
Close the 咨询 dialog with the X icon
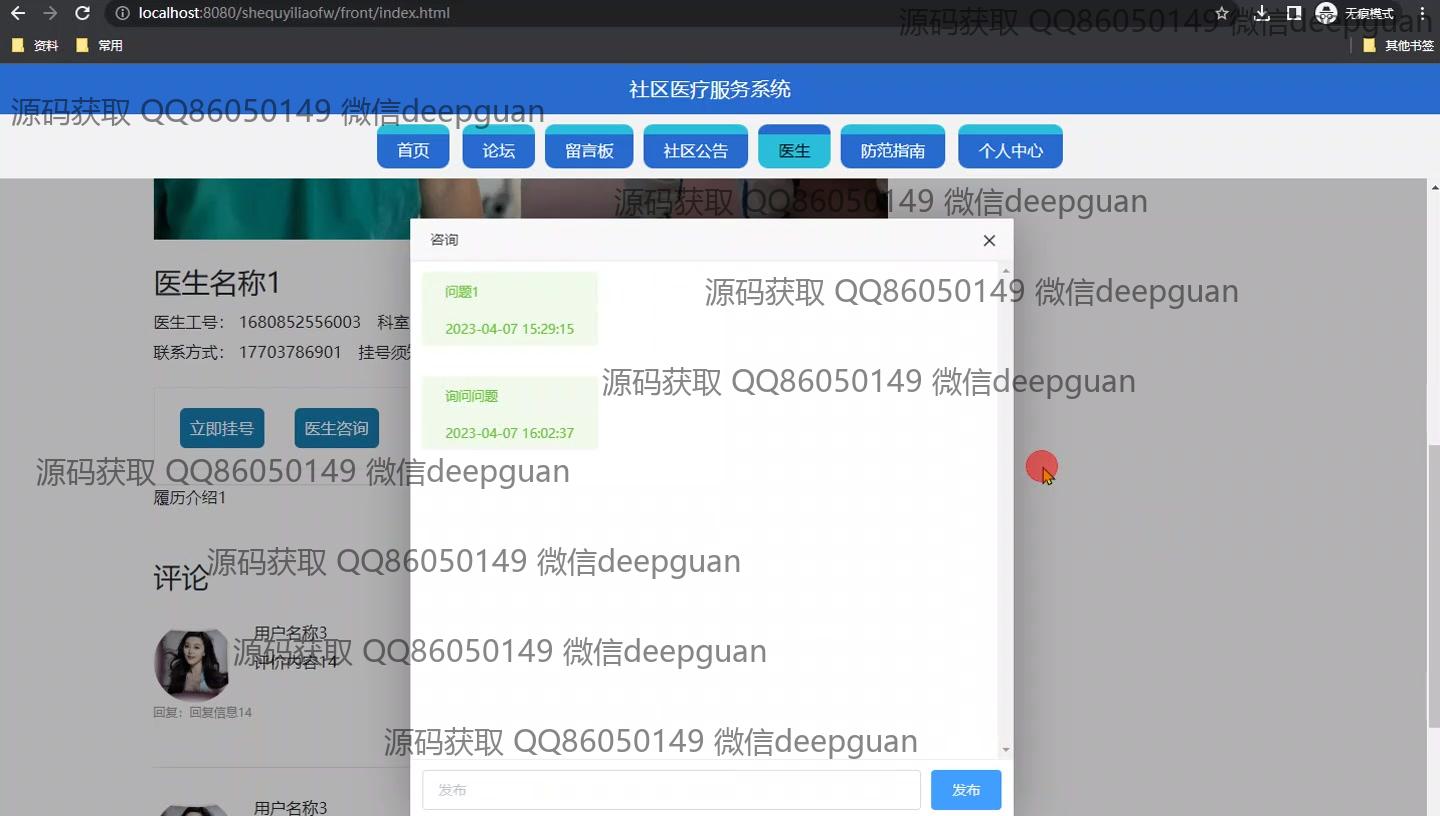pos(989,240)
